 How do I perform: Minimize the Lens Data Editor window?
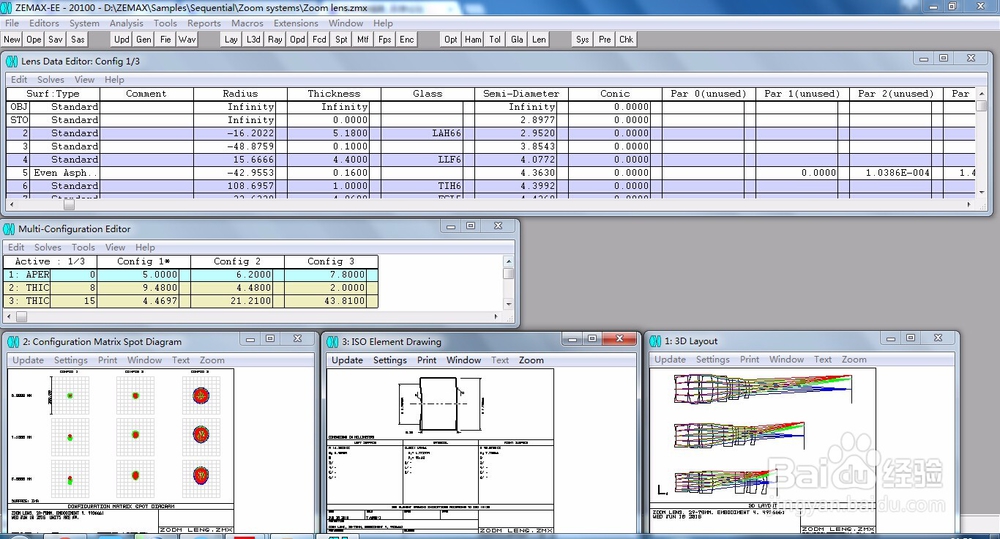pos(923,59)
